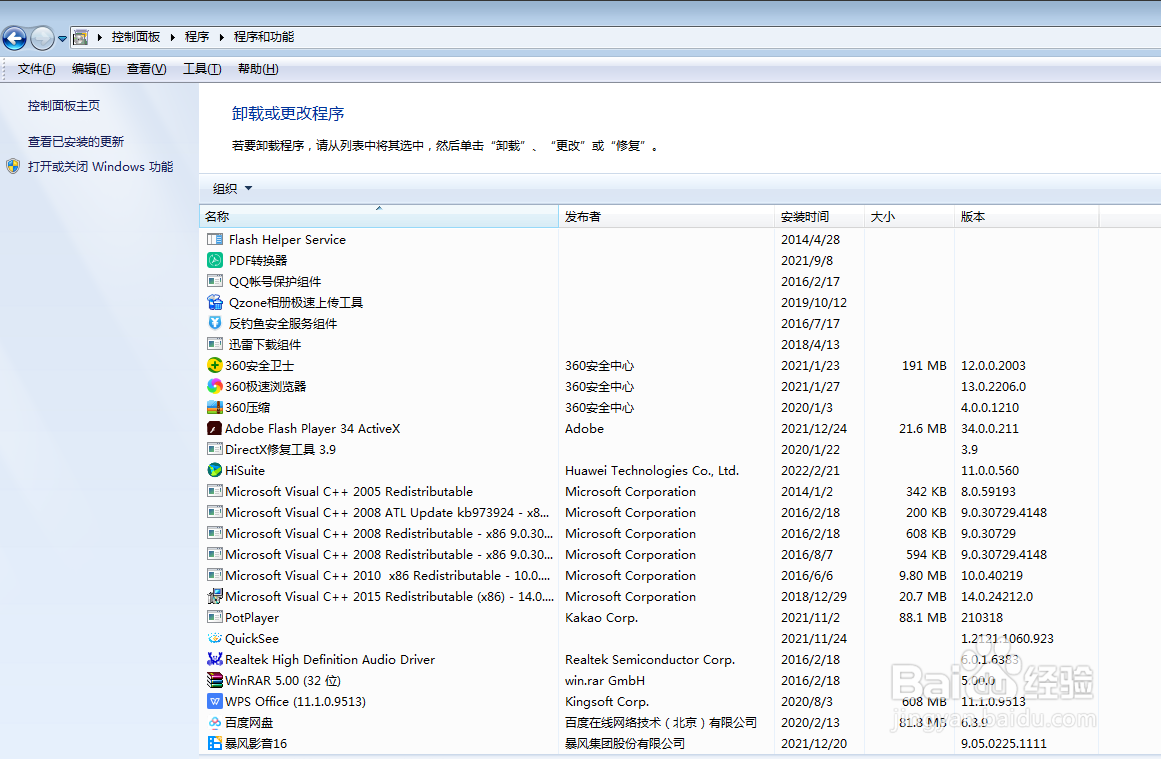Click the Back navigation arrow button
The height and width of the screenshot is (759, 1161).
coord(15,38)
